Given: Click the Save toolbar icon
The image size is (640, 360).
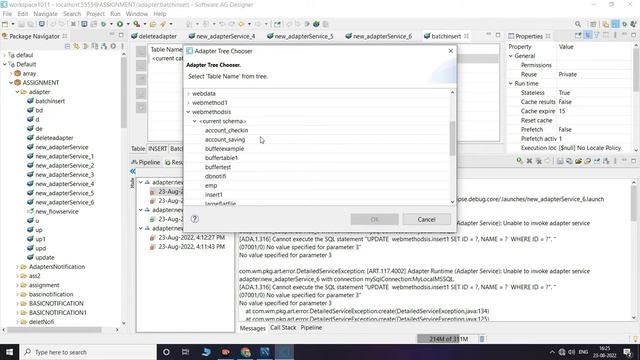Looking at the screenshot, I should coord(21,24).
